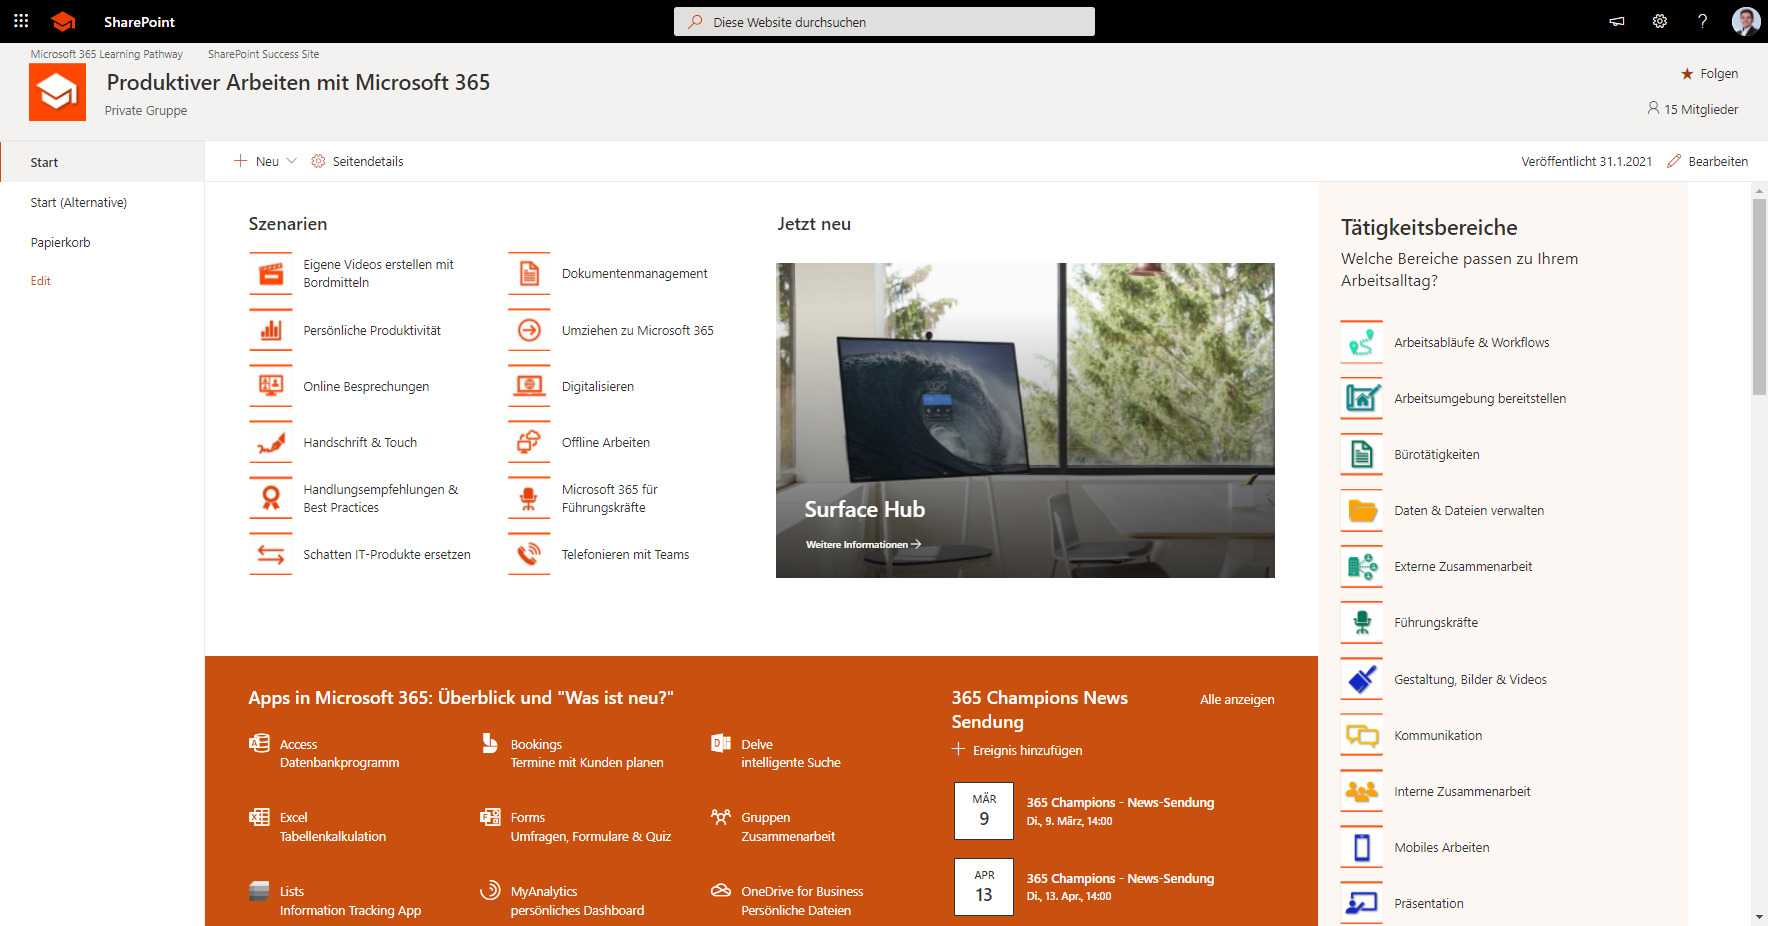Click the orange site logo icon
This screenshot has height=926, width=1768.
[57, 92]
